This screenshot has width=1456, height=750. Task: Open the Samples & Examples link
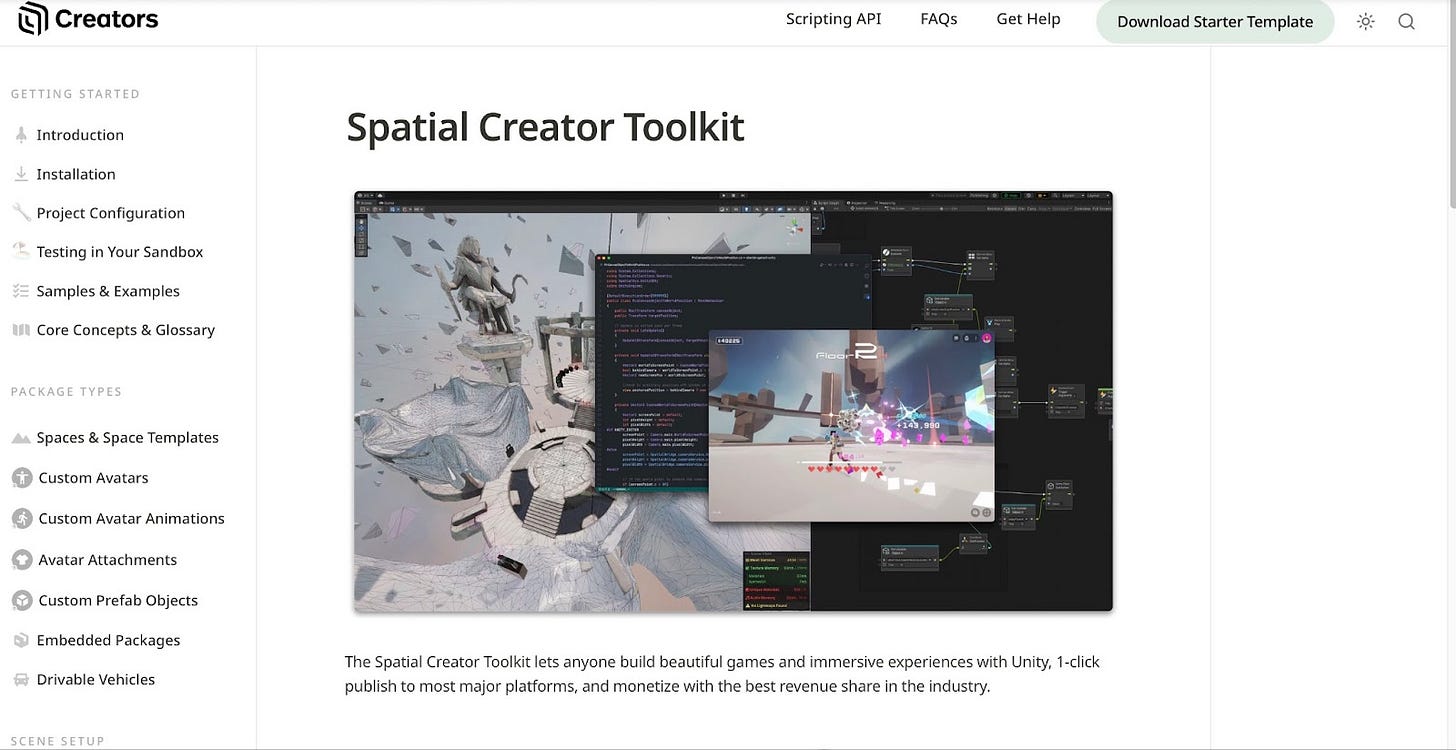(x=108, y=291)
